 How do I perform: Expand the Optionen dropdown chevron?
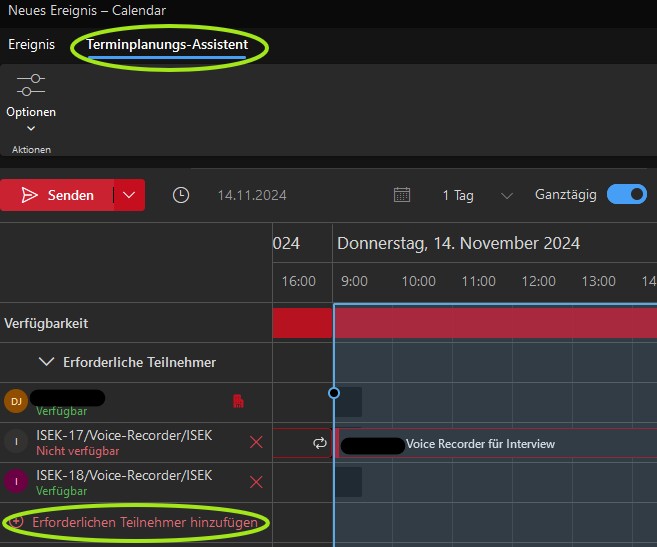pyautogui.click(x=31, y=128)
